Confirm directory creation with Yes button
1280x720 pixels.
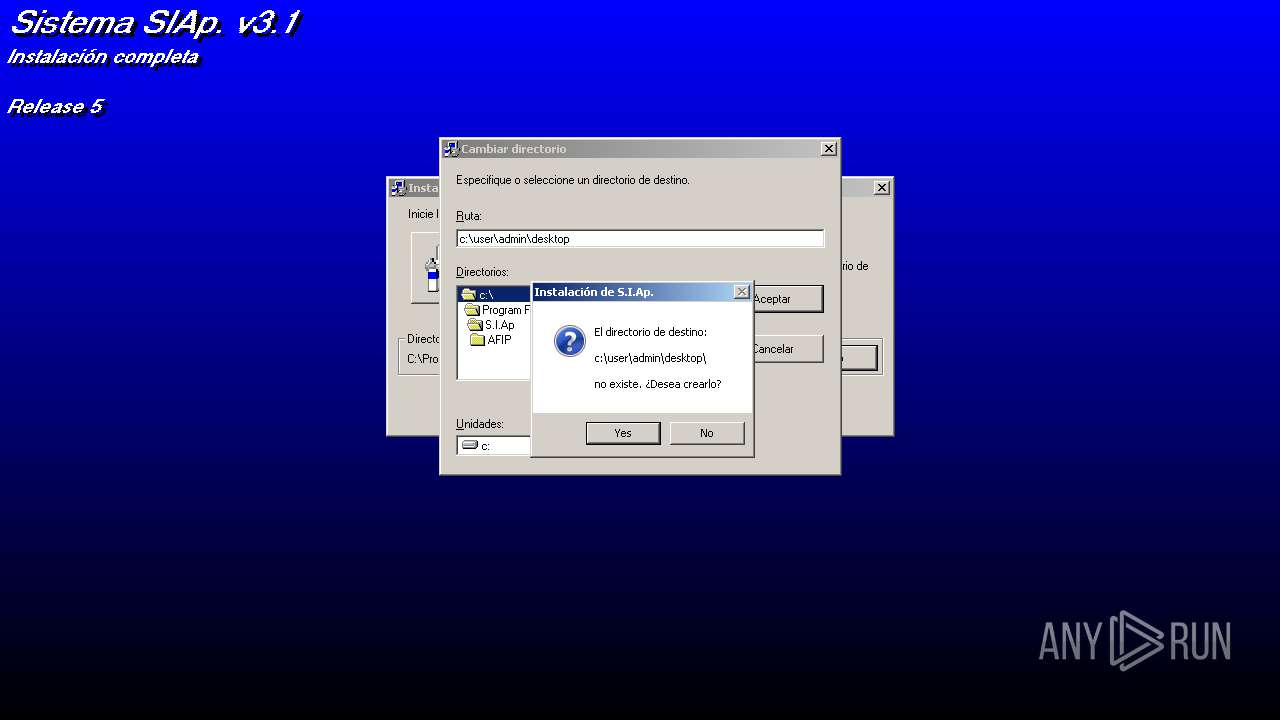coord(623,433)
